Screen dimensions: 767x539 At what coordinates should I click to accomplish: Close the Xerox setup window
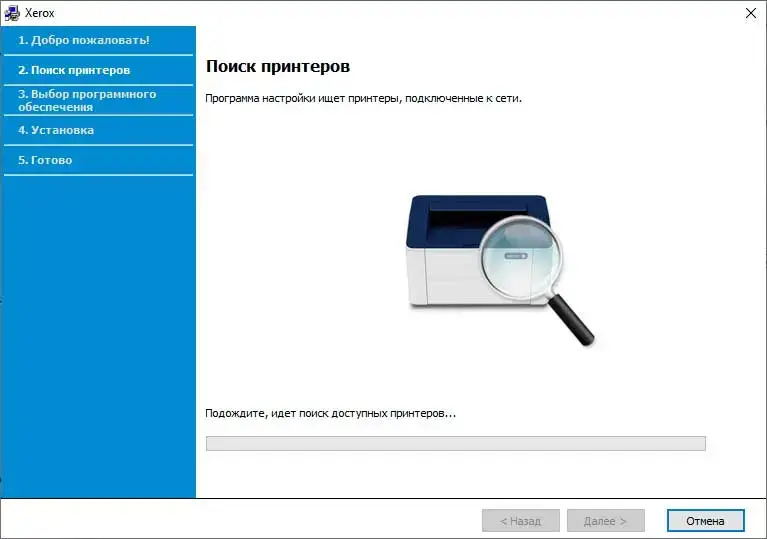(x=751, y=13)
